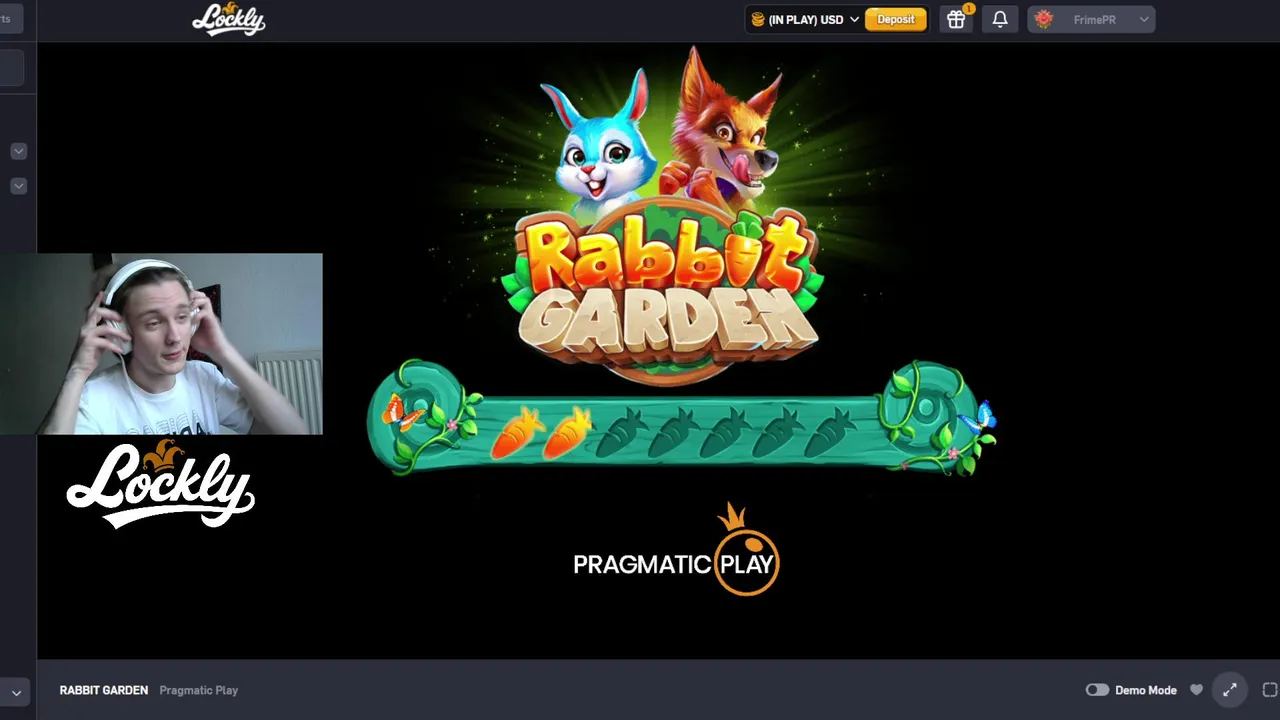Image resolution: width=1280 pixels, height=720 pixels.
Task: Click the Deposit button
Action: 895,20
